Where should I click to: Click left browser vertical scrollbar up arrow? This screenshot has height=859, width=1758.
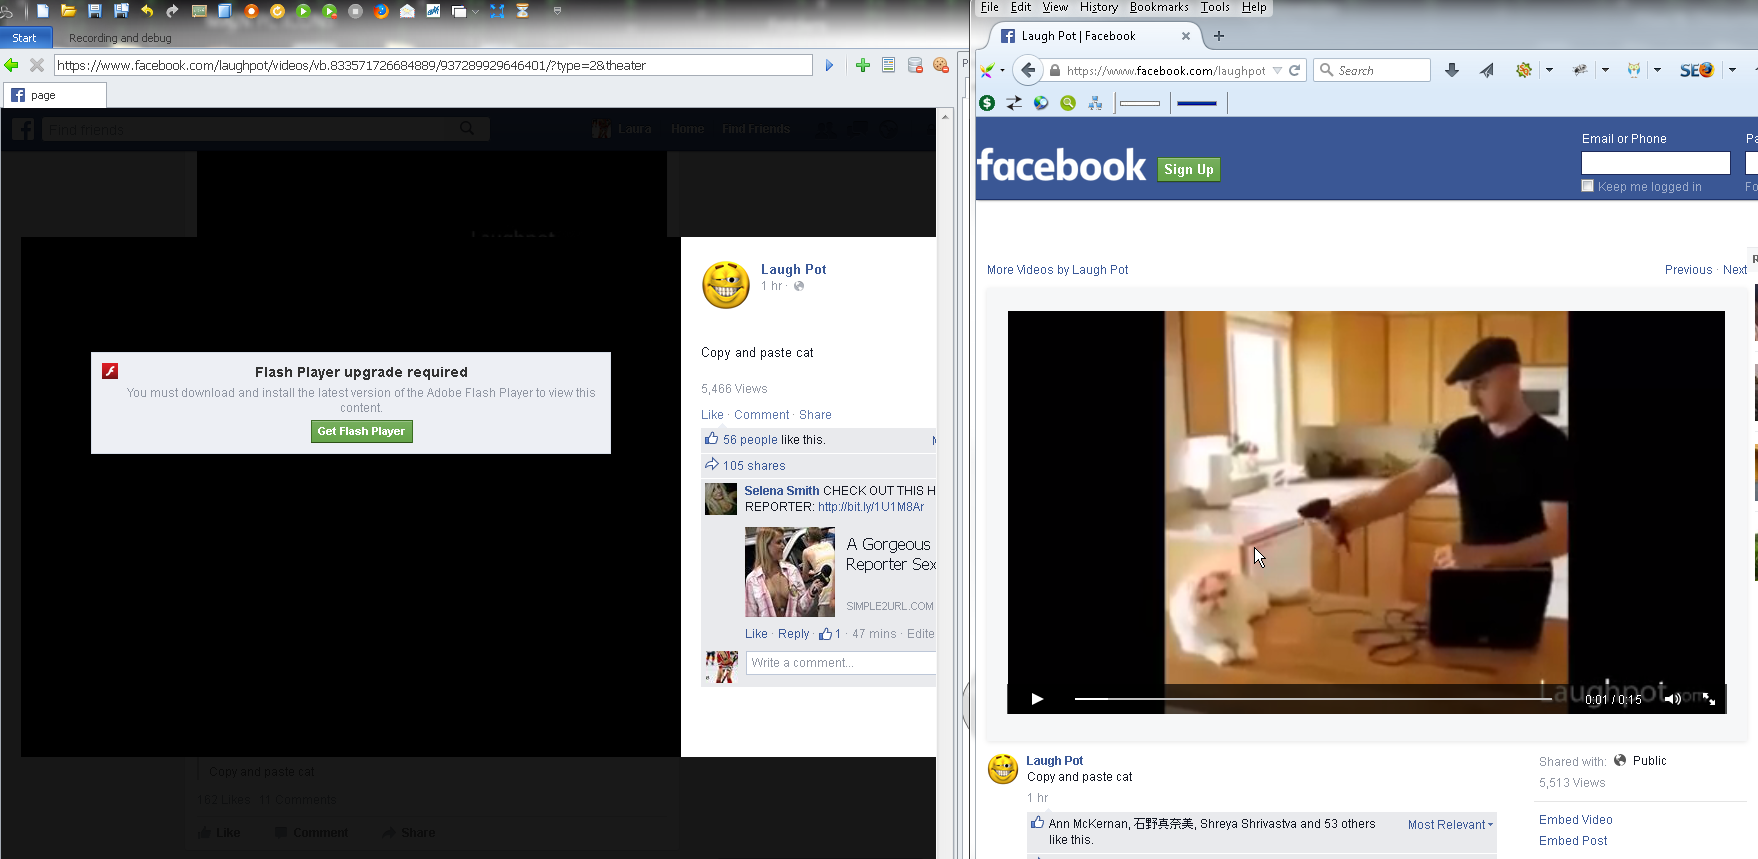click(x=944, y=117)
